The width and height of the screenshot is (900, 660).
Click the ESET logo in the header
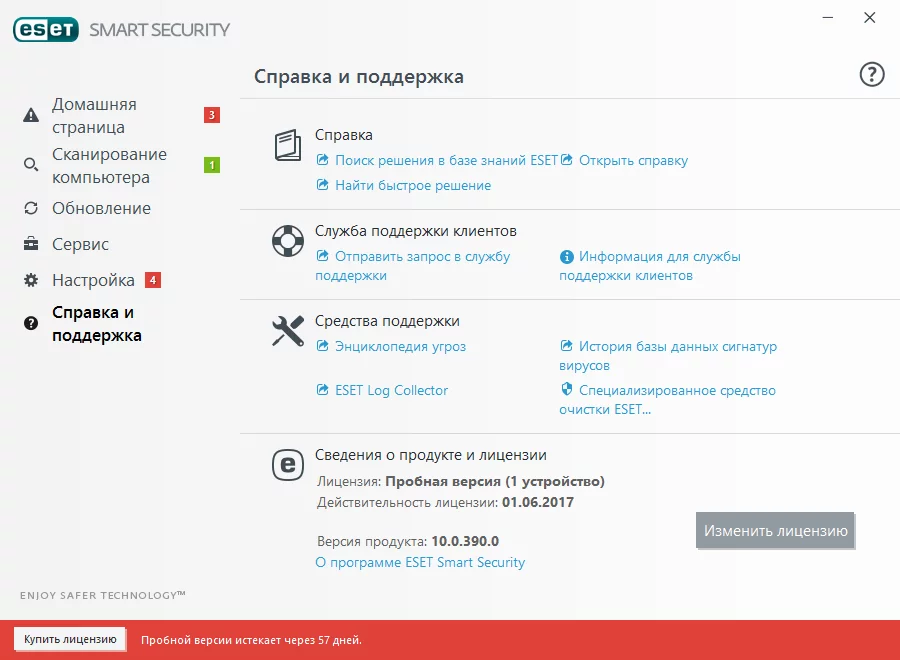(46, 30)
